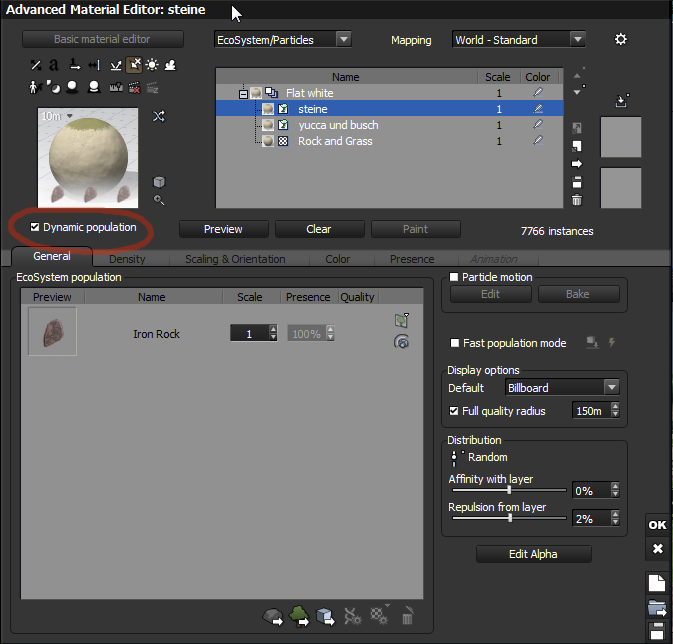Open Scaling & Orientation tab

coord(235,259)
